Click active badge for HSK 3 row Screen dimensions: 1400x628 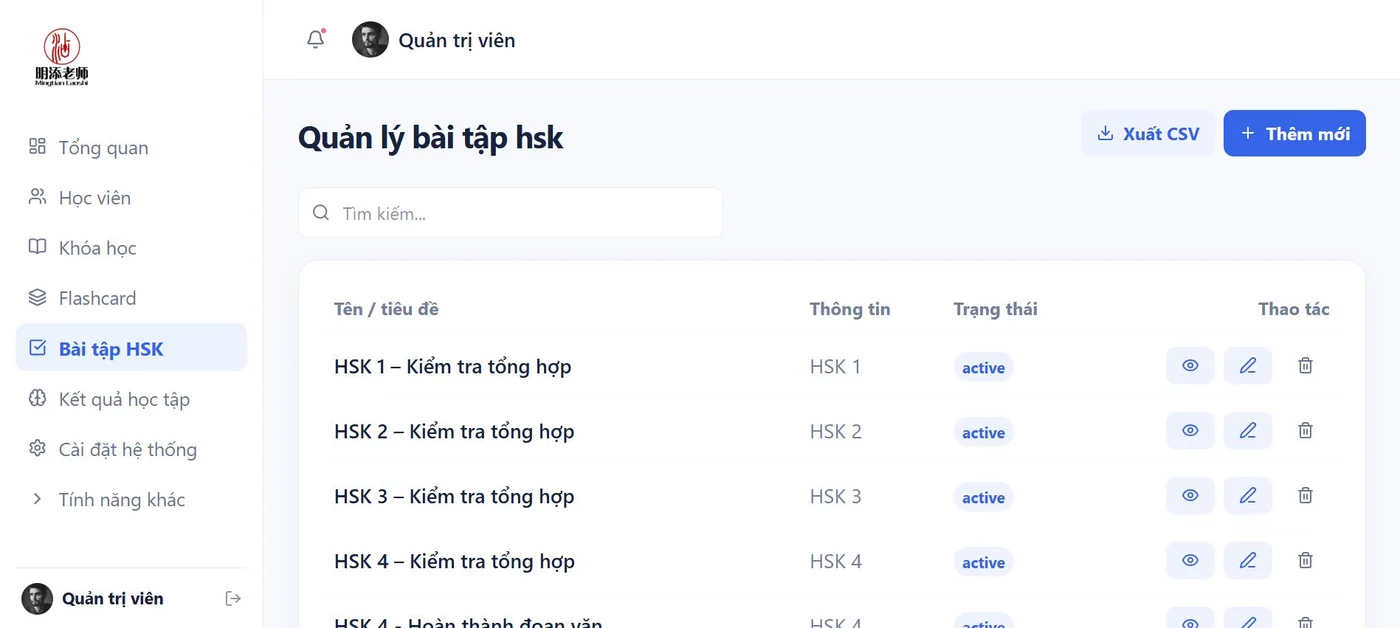[983, 498]
